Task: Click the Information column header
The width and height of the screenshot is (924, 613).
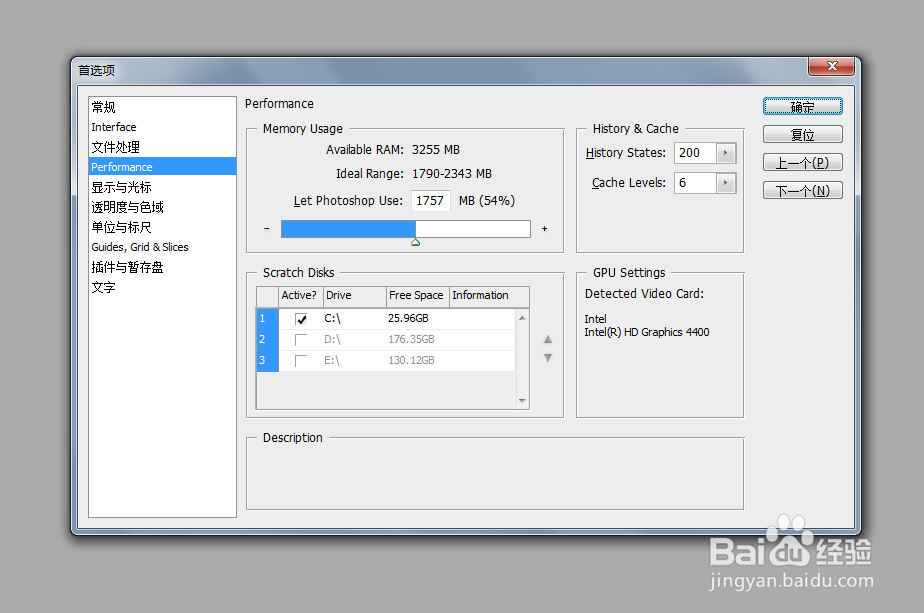Action: [489, 296]
